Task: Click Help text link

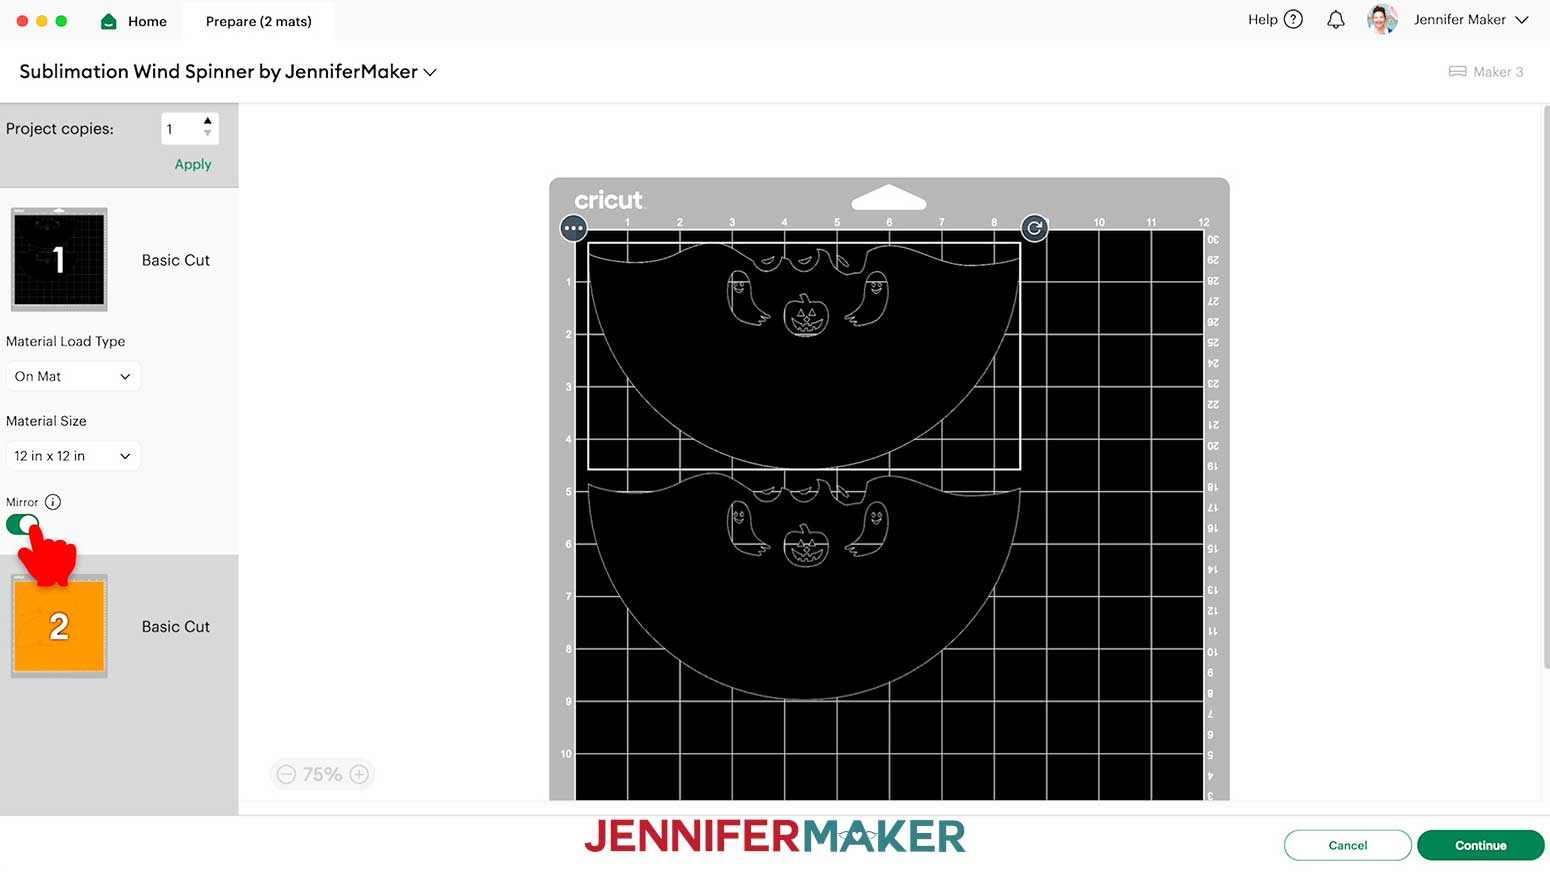Action: [x=1262, y=19]
